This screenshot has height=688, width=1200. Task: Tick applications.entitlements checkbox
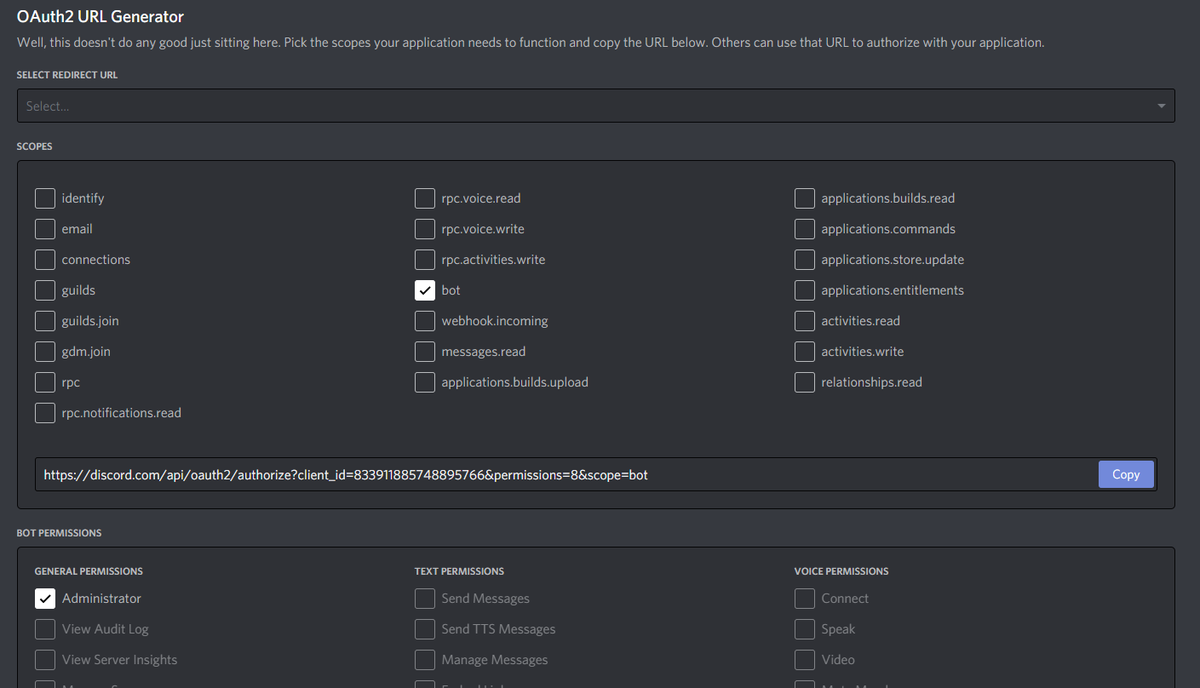[805, 290]
